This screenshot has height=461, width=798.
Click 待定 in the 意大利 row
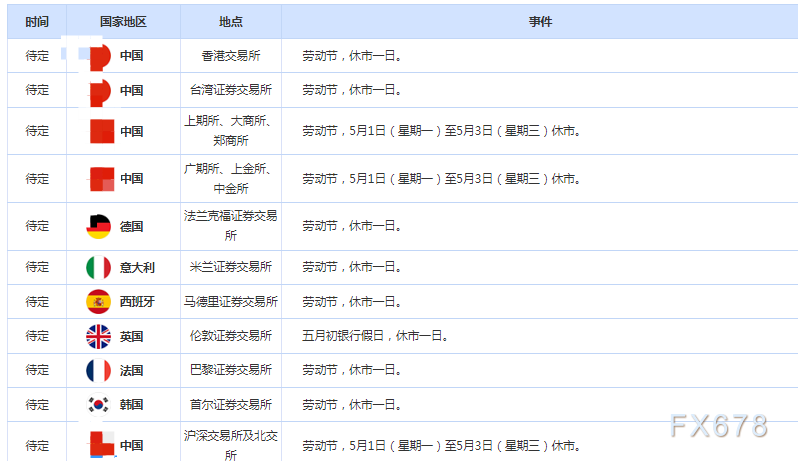[37, 267]
